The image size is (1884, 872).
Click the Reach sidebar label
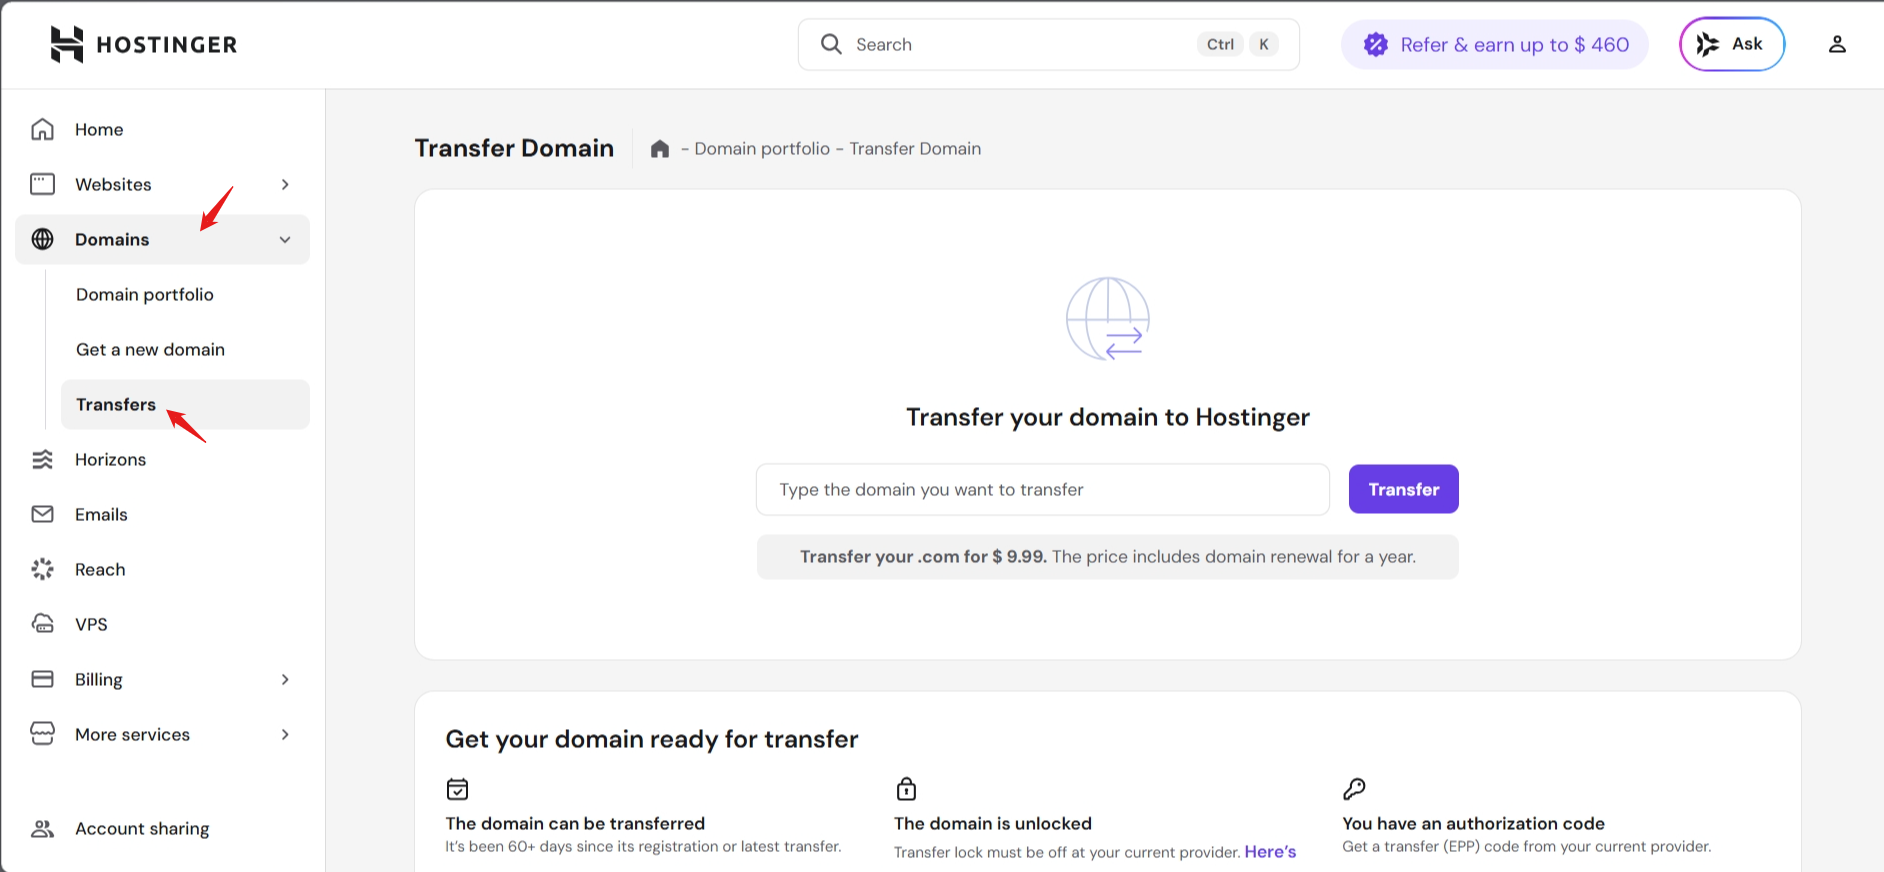pyautogui.click(x=100, y=569)
